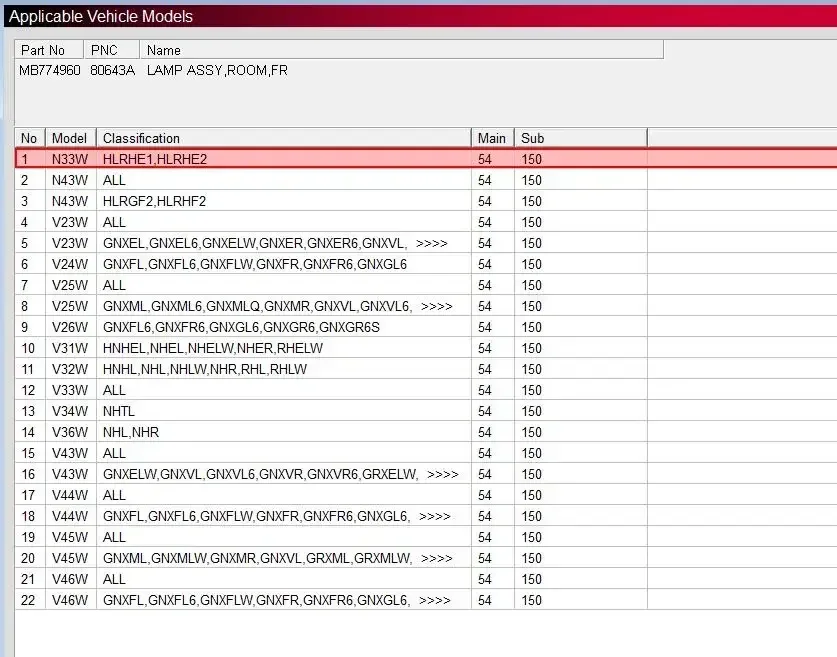Expand >>>> in row 22 V46W classification
Screen dimensions: 837x657
point(435,600)
